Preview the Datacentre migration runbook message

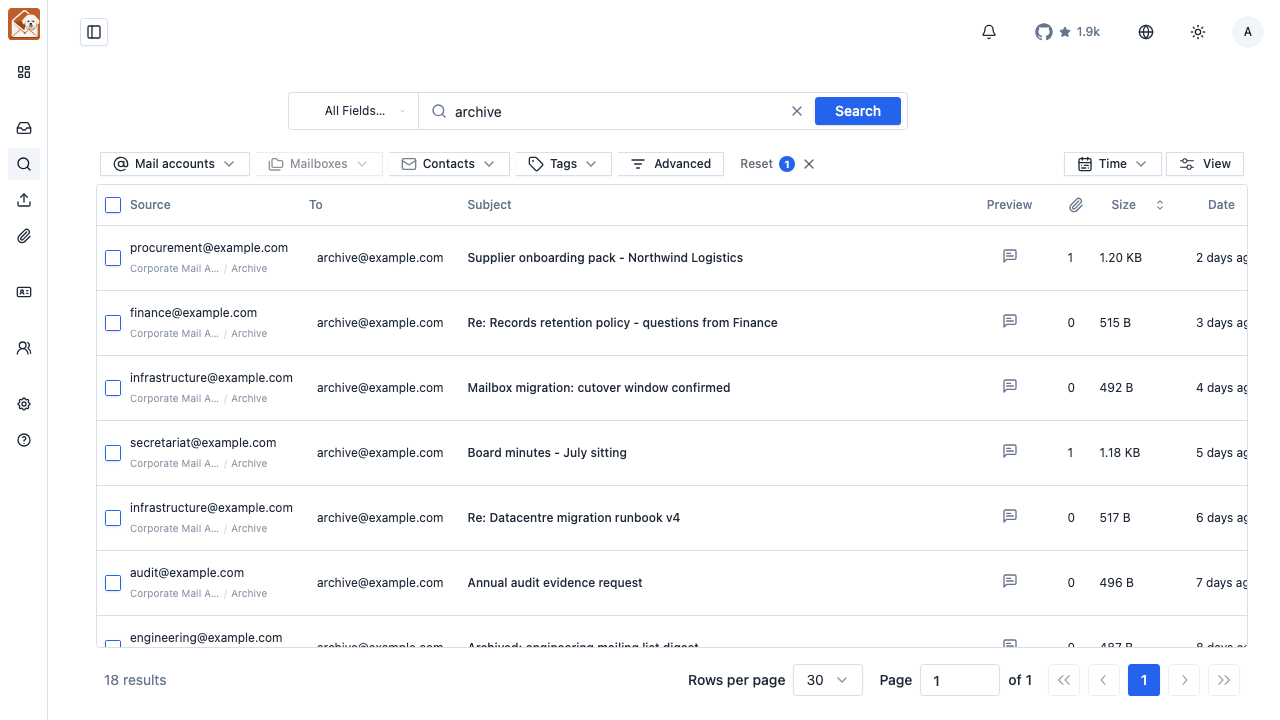tap(1010, 516)
